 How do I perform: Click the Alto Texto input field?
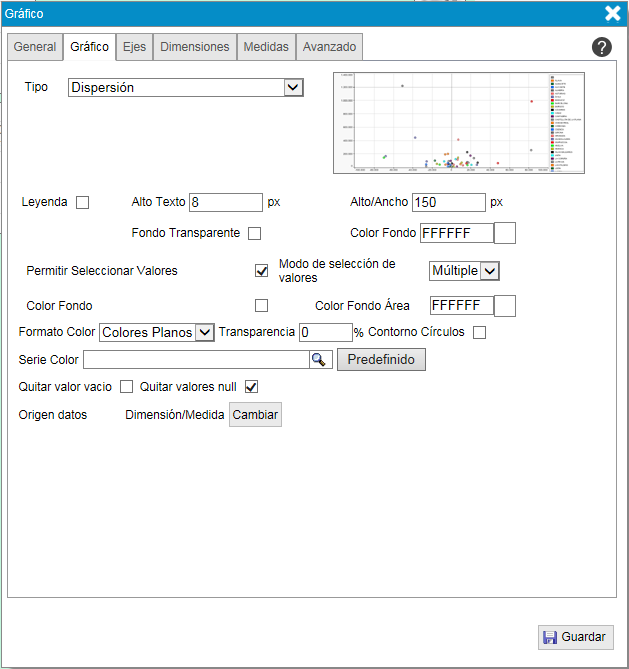[225, 203]
